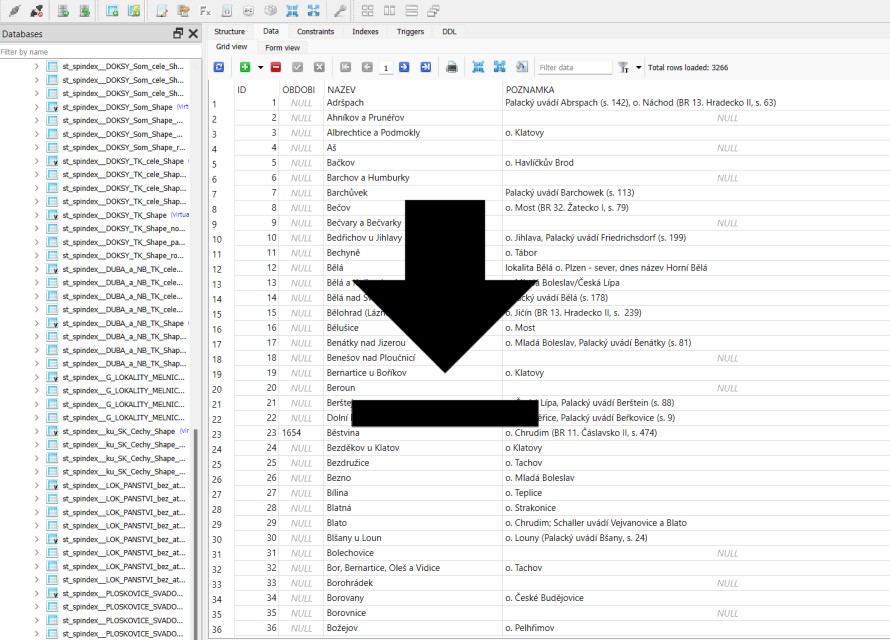This screenshot has width=890, height=640.
Task: Sort by the NAZEV column header
Action: [341, 90]
